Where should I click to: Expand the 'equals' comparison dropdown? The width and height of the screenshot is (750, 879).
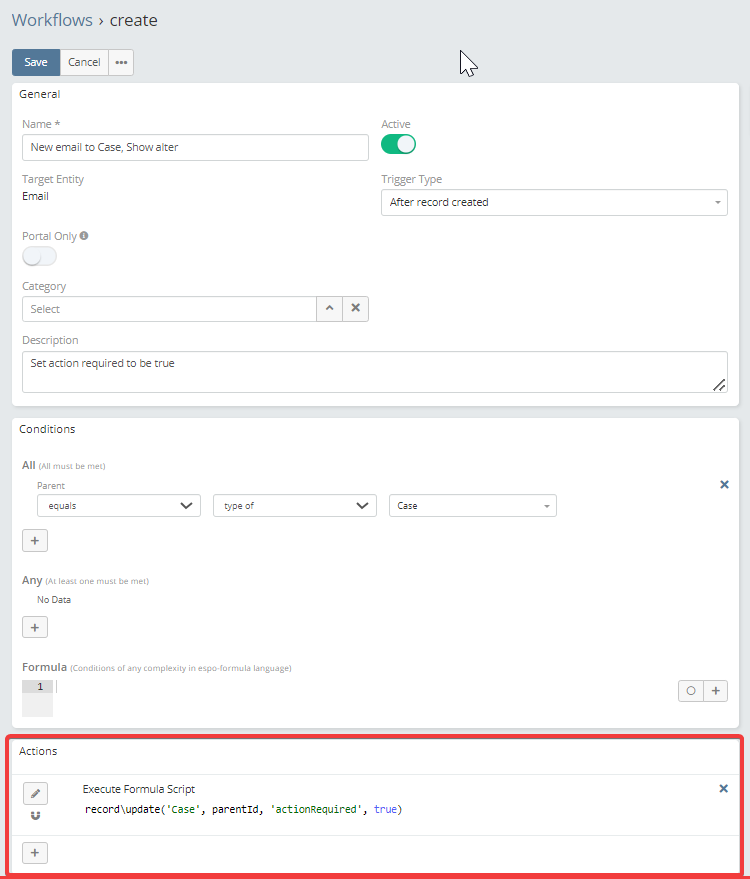[x=119, y=506]
